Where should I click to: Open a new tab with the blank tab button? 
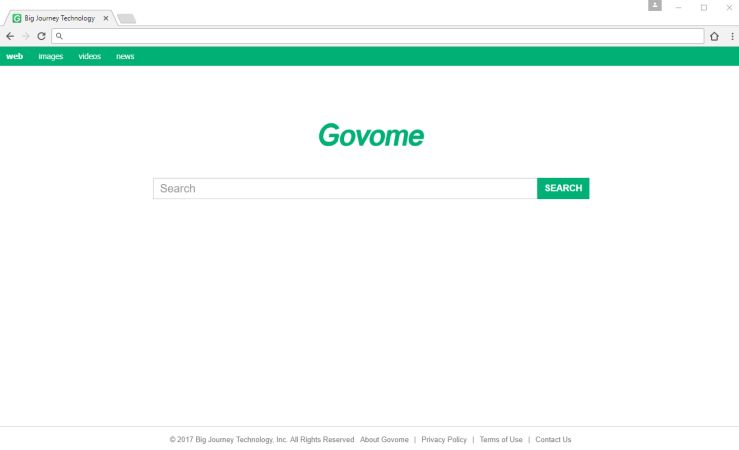pyautogui.click(x=126, y=19)
